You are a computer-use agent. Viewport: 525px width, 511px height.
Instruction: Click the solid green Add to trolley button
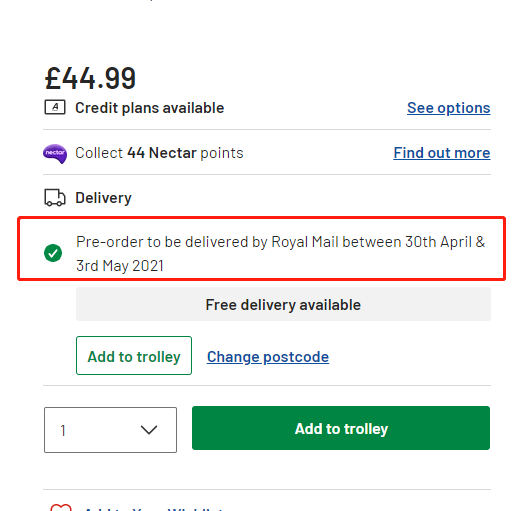click(341, 428)
